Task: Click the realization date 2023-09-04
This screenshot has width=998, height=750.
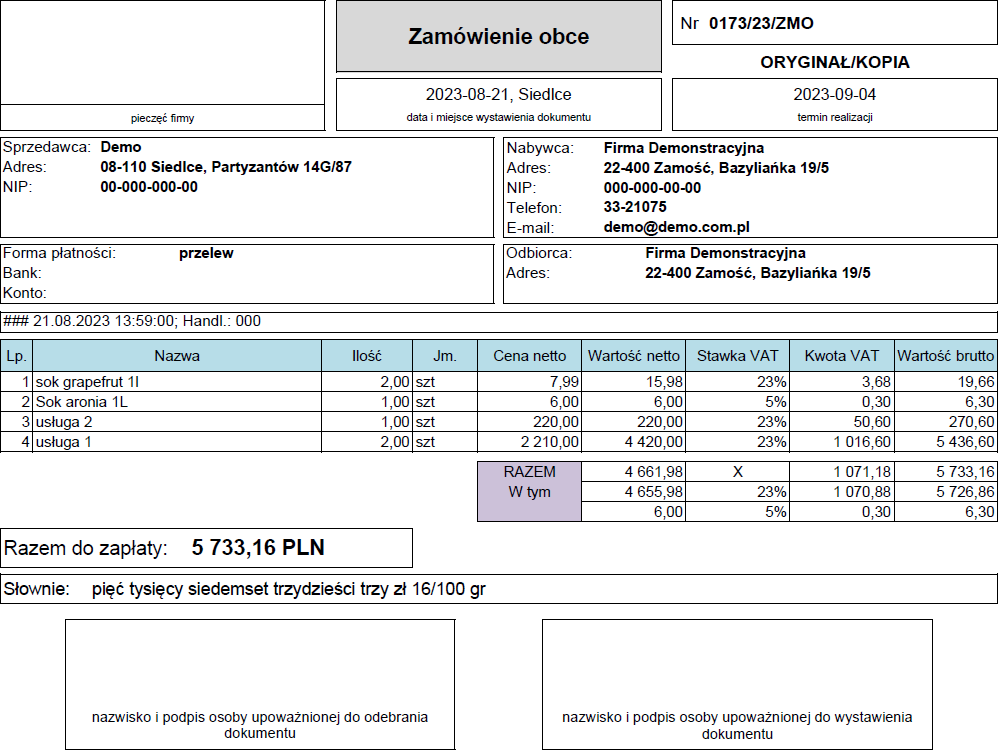Action: [835, 95]
